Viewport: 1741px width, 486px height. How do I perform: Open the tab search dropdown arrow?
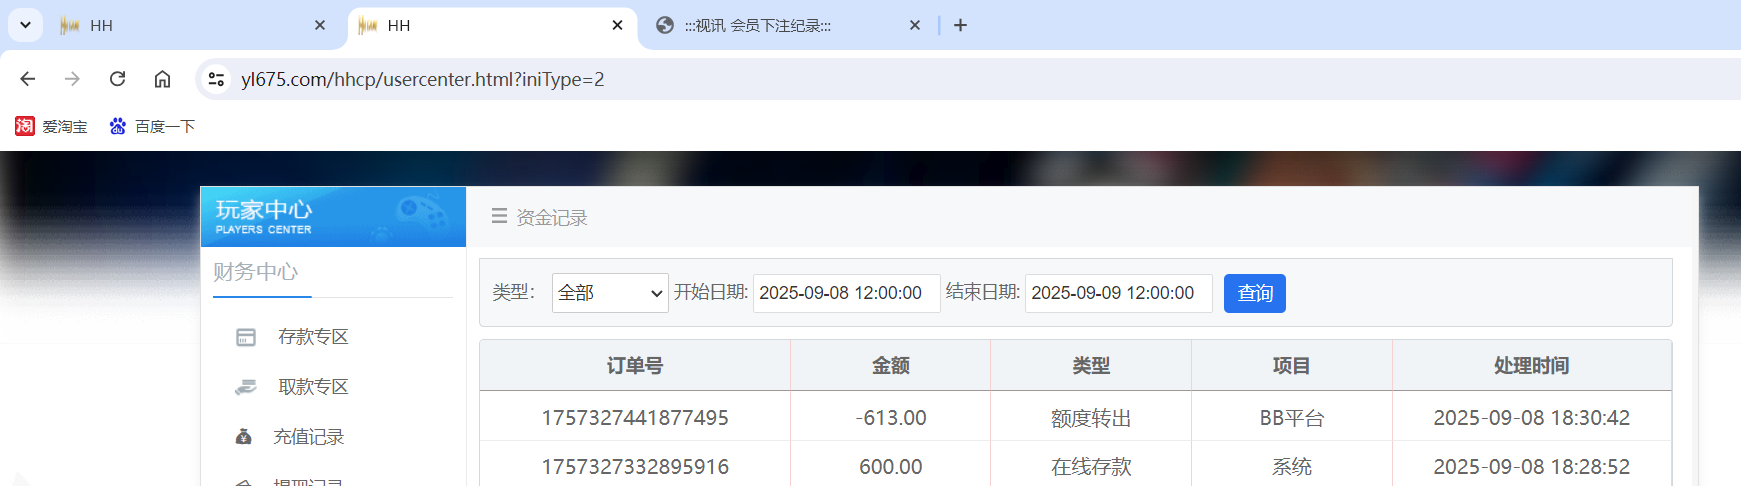(x=25, y=25)
